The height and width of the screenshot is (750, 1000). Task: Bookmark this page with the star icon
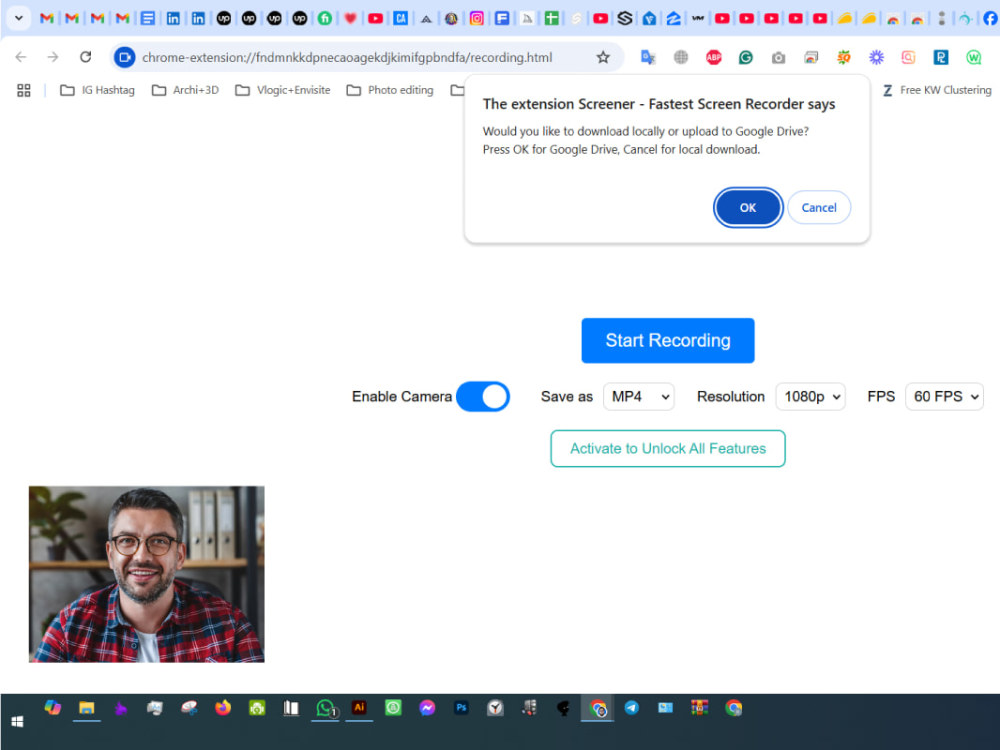click(x=603, y=57)
